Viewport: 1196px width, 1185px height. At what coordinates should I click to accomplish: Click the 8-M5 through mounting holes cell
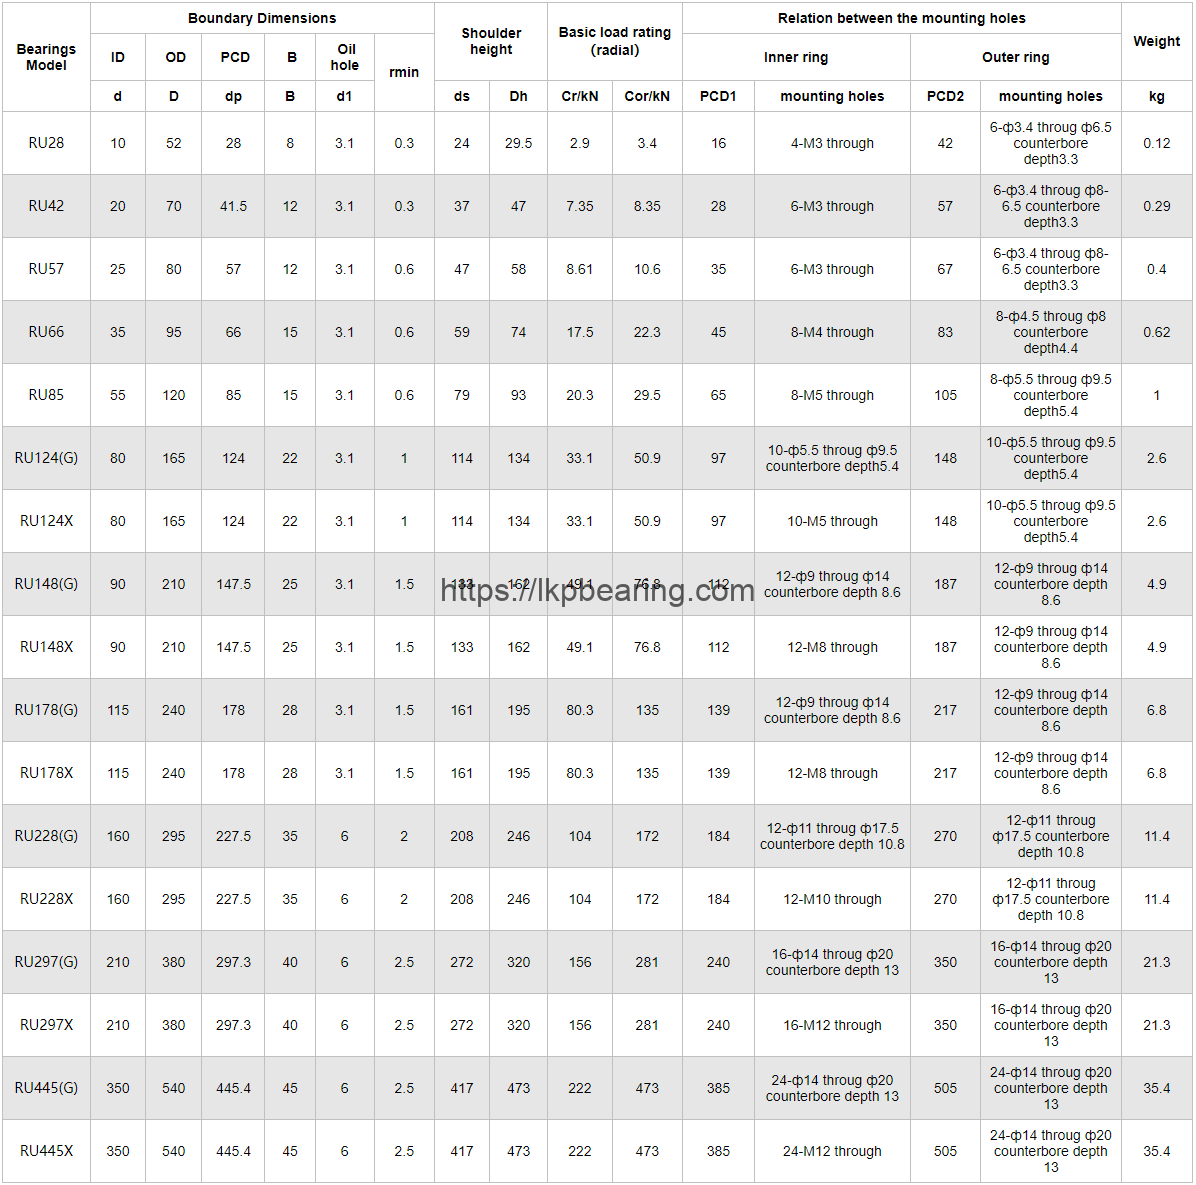click(x=832, y=395)
